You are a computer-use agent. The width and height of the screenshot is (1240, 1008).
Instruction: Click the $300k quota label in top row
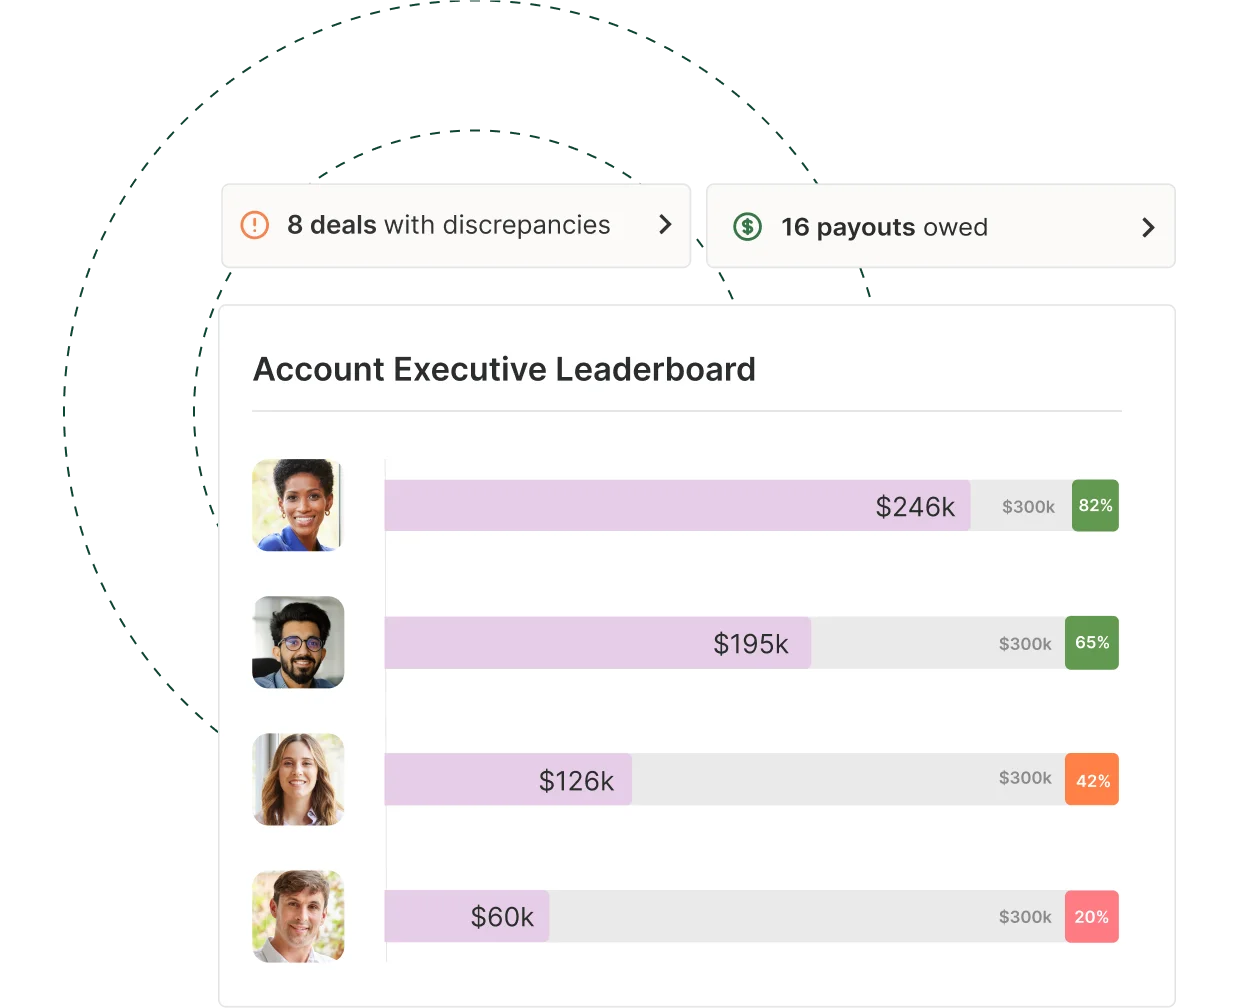[x=1028, y=507]
